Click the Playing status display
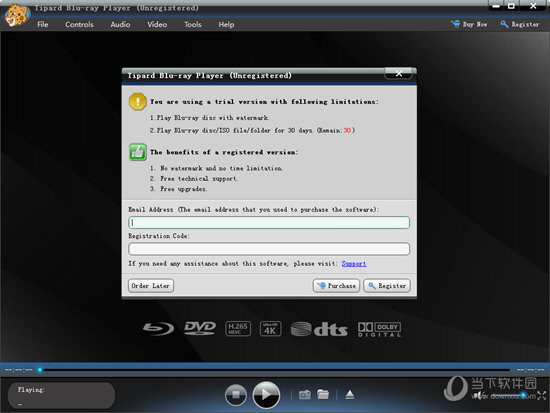Viewport: 550px width, 413px height. tap(61, 395)
